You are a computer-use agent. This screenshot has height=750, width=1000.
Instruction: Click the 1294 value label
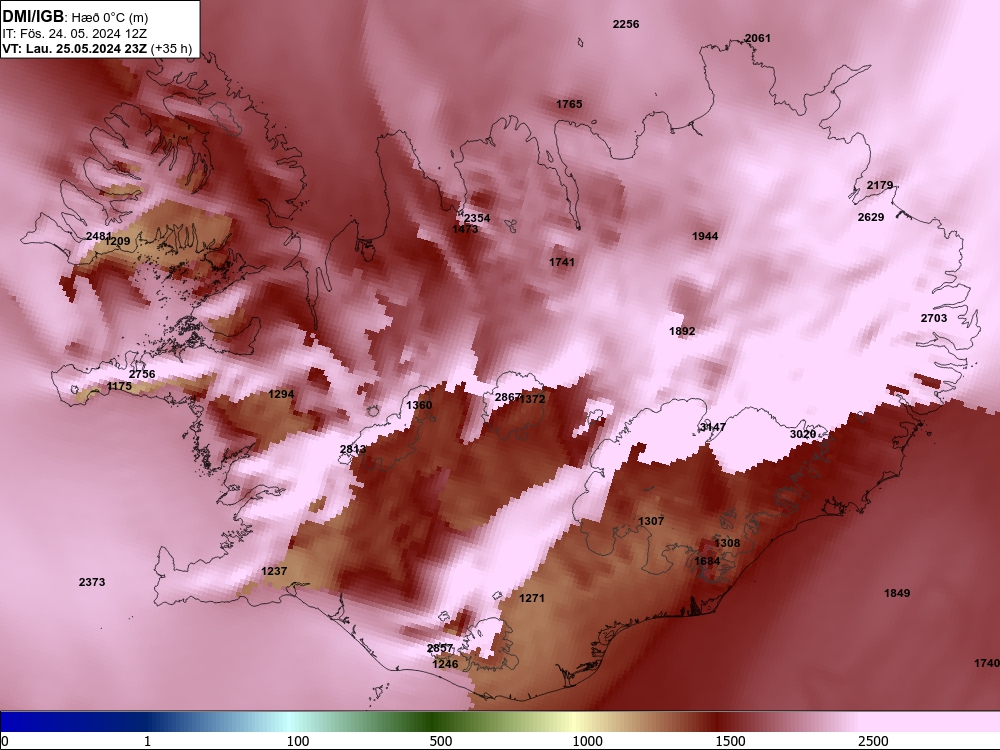point(281,394)
